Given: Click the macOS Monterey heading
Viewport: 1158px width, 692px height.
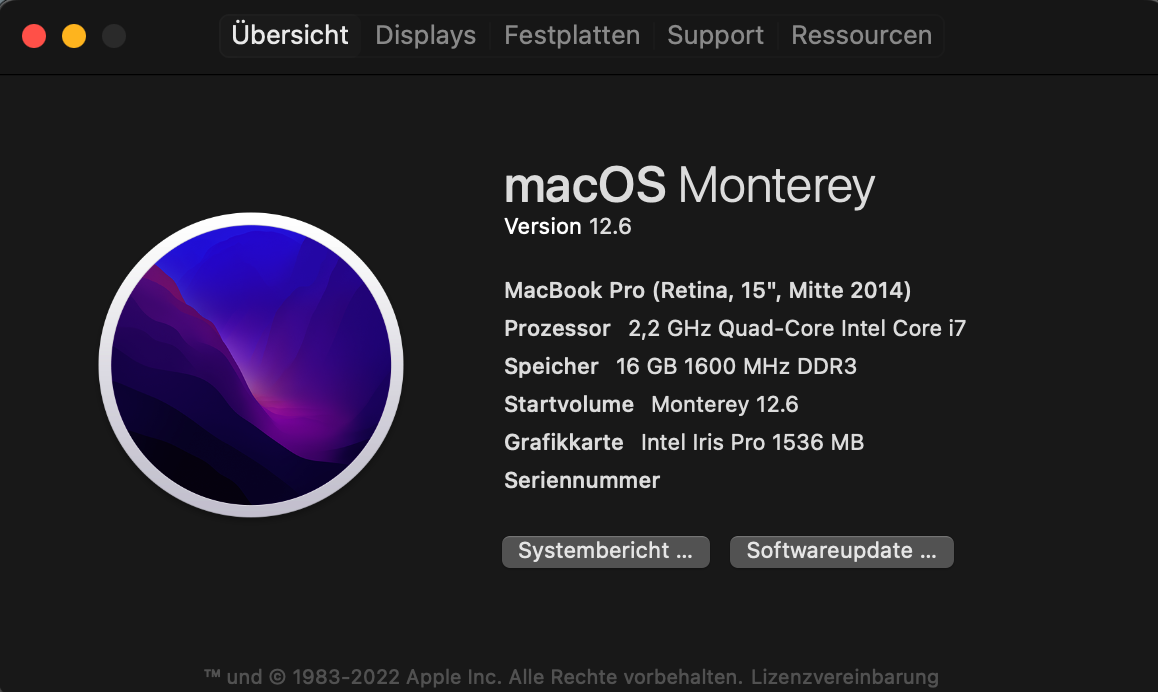Looking at the screenshot, I should tap(689, 186).
